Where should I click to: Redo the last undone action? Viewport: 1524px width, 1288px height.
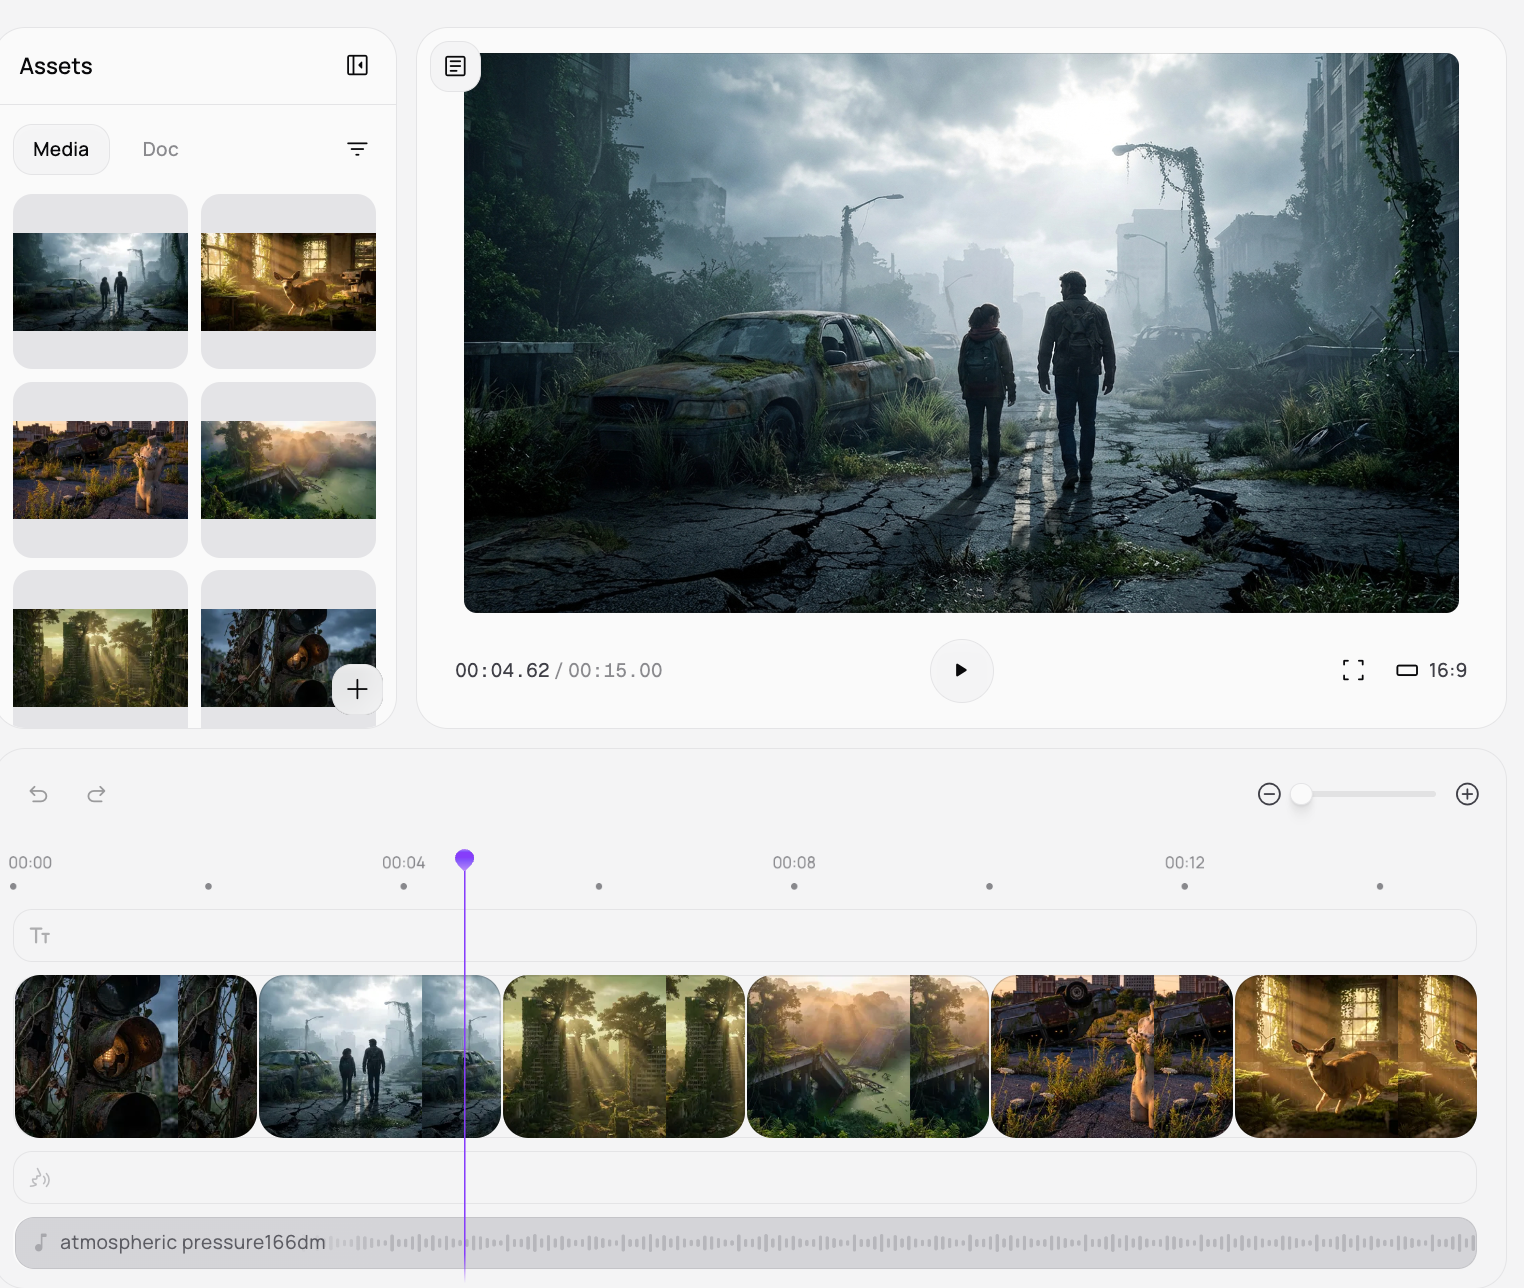click(96, 794)
